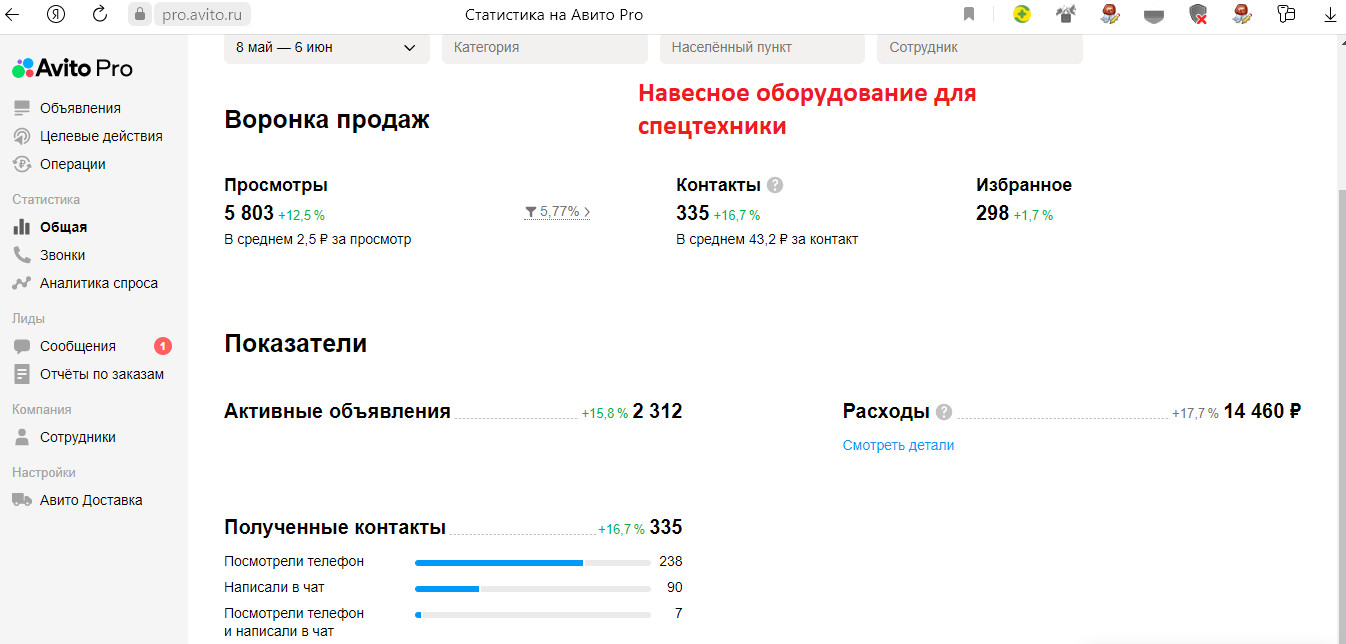The height and width of the screenshot is (644, 1346).
Task: Click the Избранное count 298
Action: 992,213
